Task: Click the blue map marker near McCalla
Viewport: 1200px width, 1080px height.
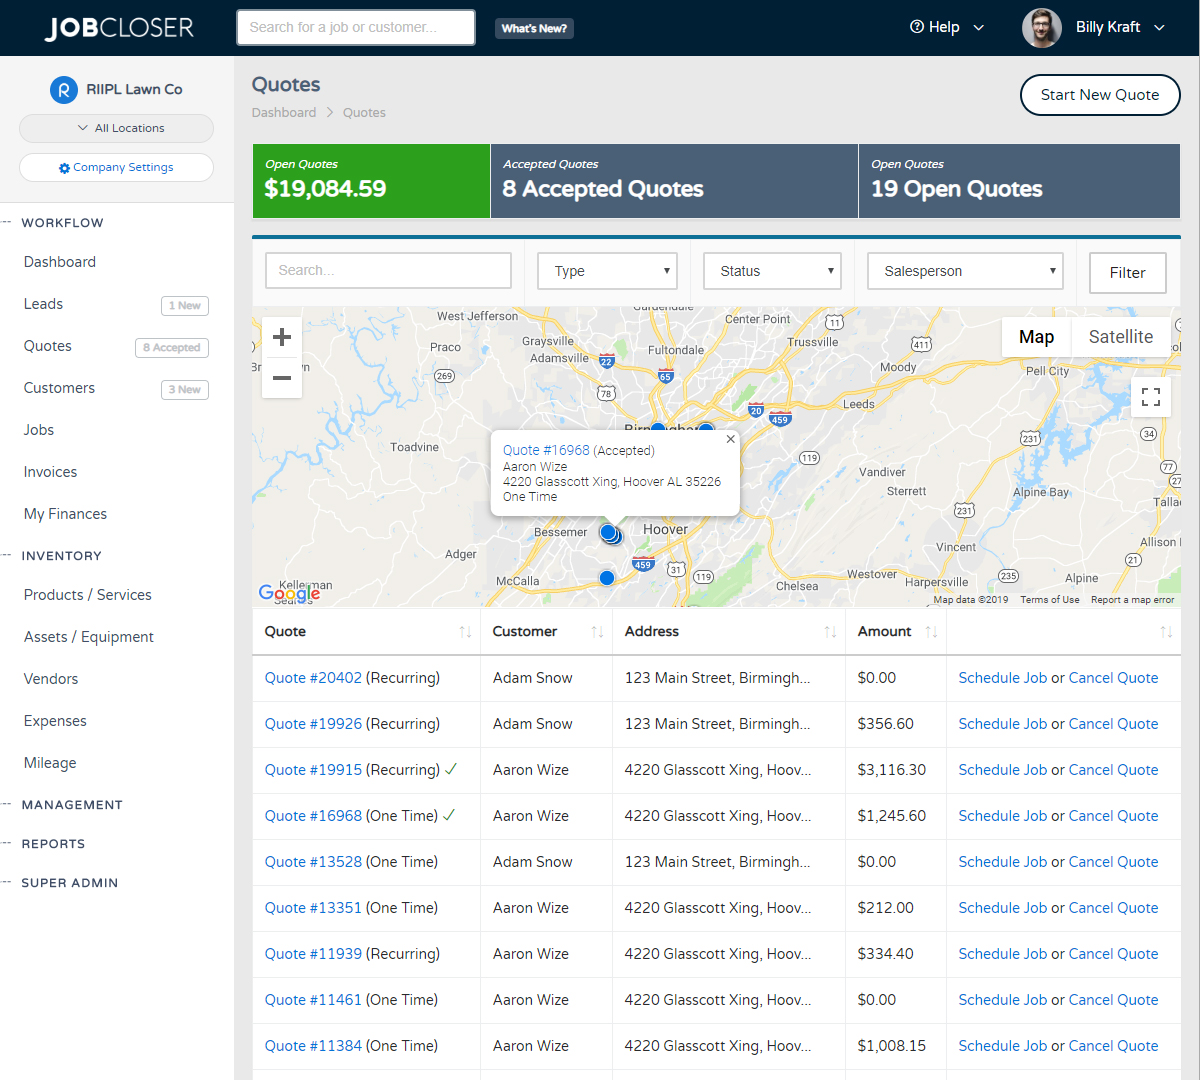Action: point(607,578)
